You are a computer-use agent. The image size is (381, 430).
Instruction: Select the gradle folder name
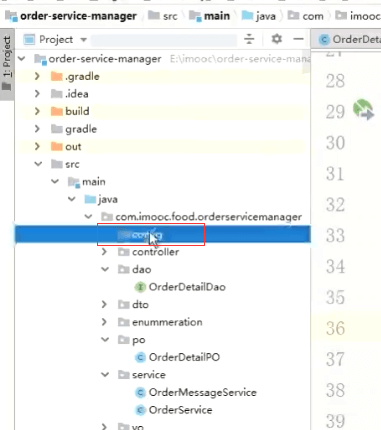coord(81,129)
